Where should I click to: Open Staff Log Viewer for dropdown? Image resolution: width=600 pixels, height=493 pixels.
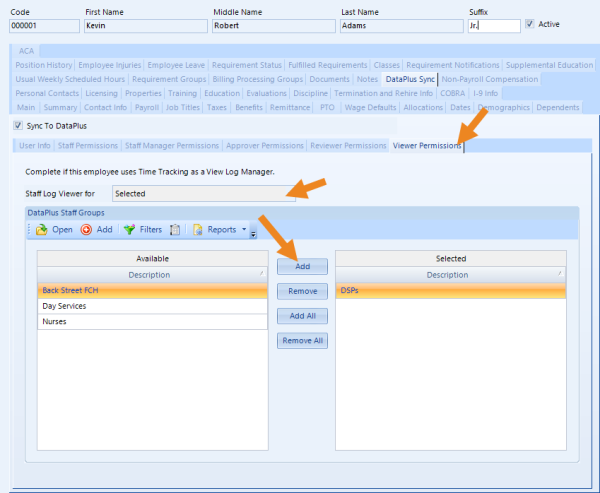[x=204, y=193]
